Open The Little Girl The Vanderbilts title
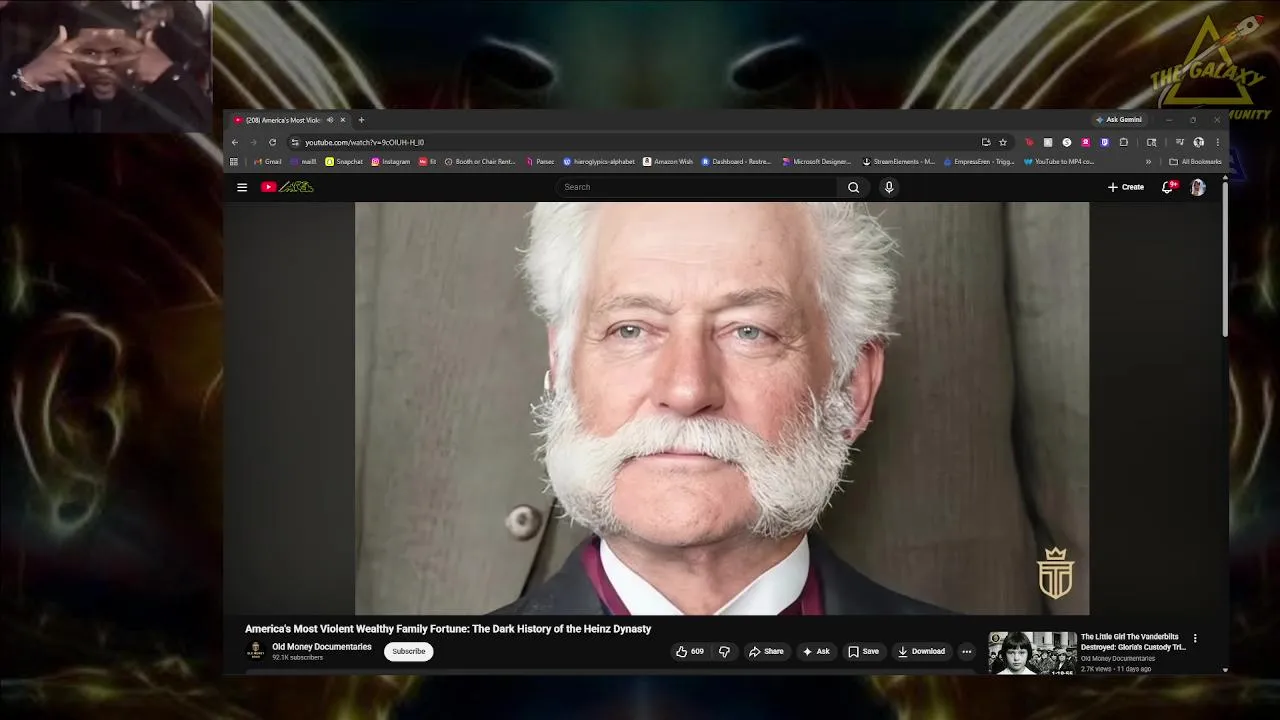The image size is (1280, 720). click(x=1133, y=642)
